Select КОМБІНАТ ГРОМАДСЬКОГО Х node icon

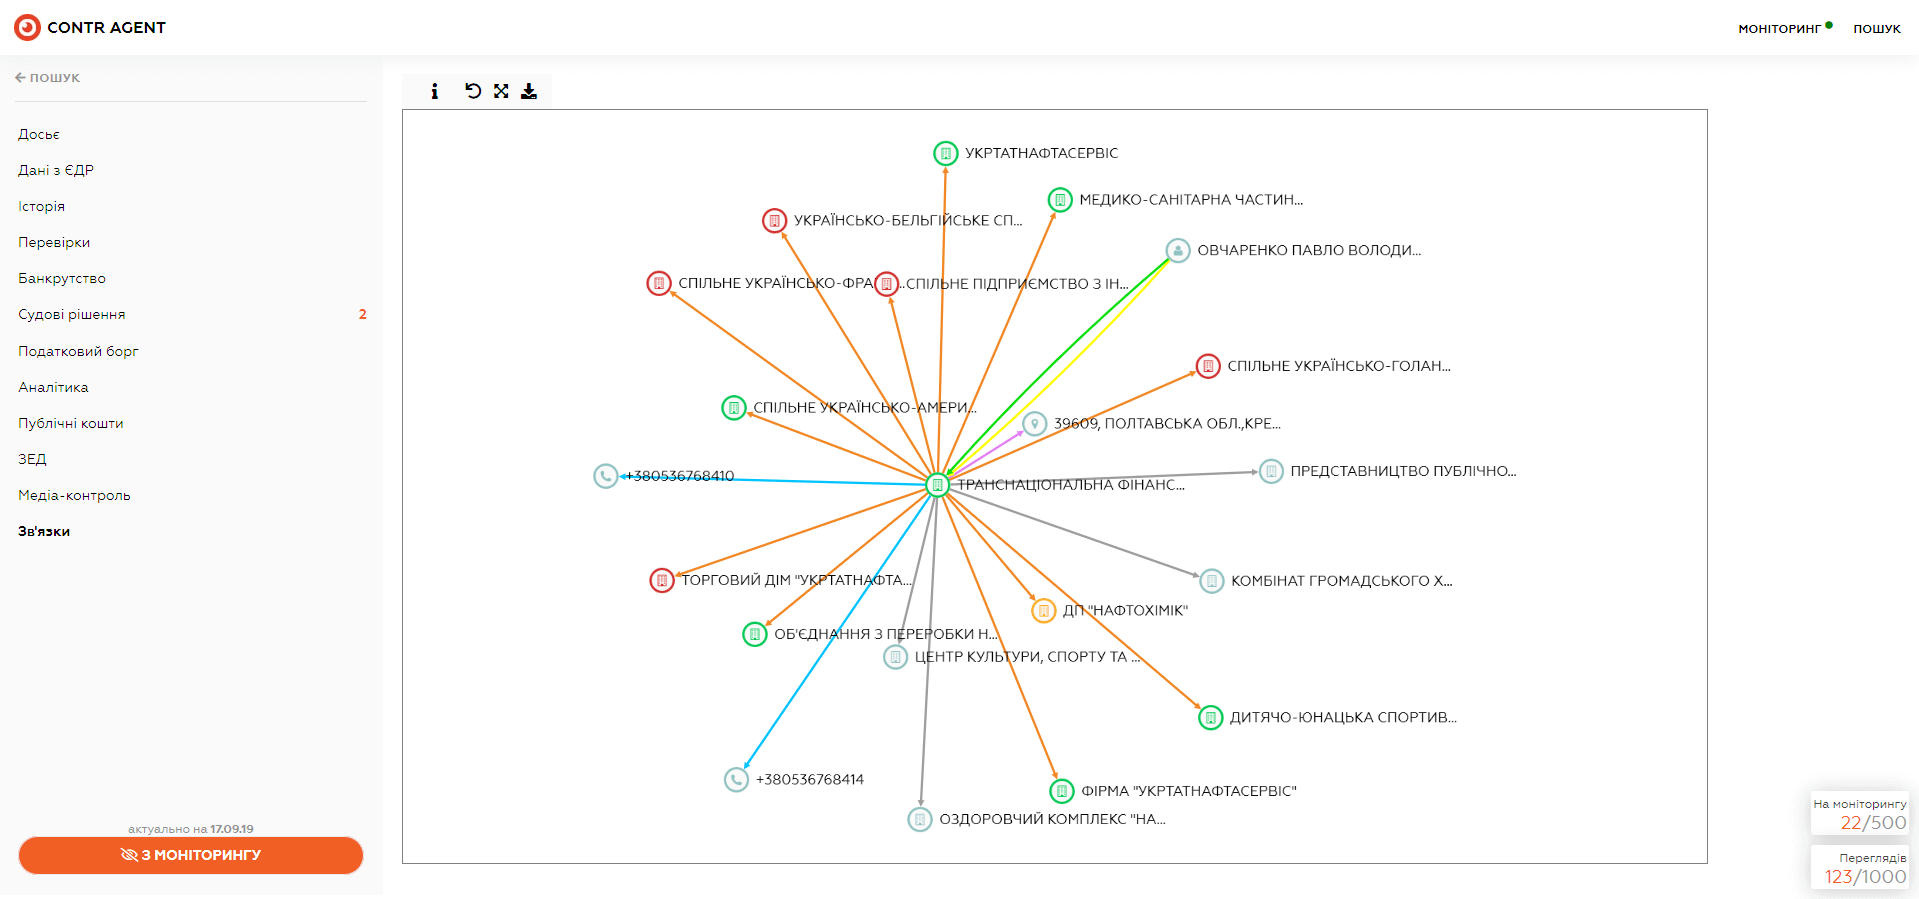1212,581
